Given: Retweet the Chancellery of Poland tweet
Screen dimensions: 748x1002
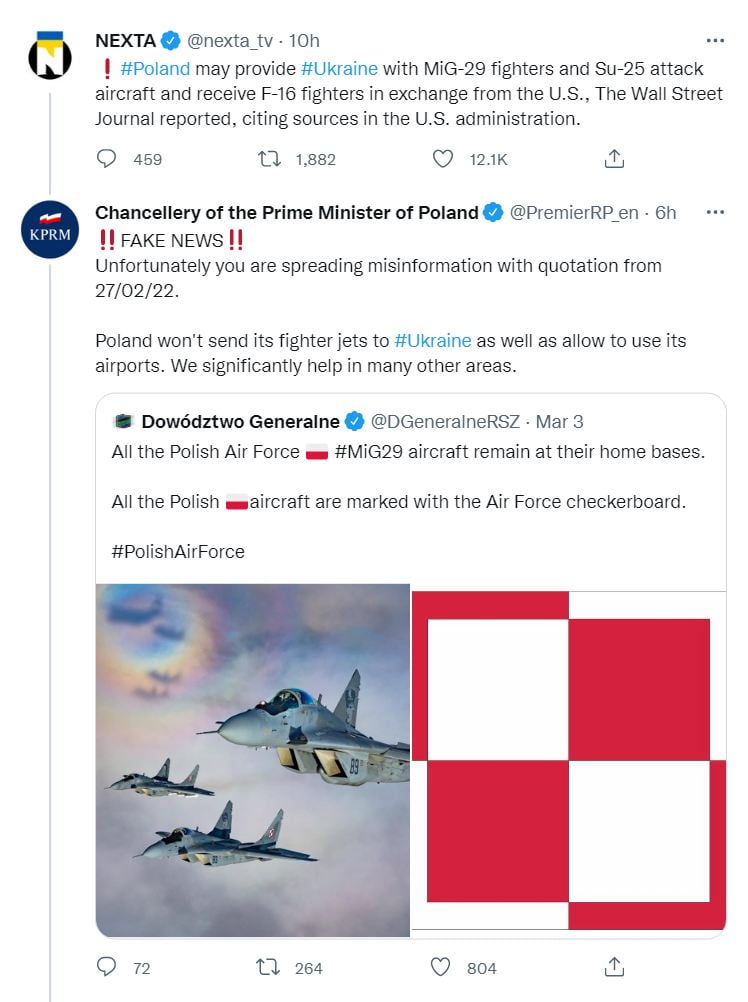Looking at the screenshot, I should pyautogui.click(x=267, y=967).
